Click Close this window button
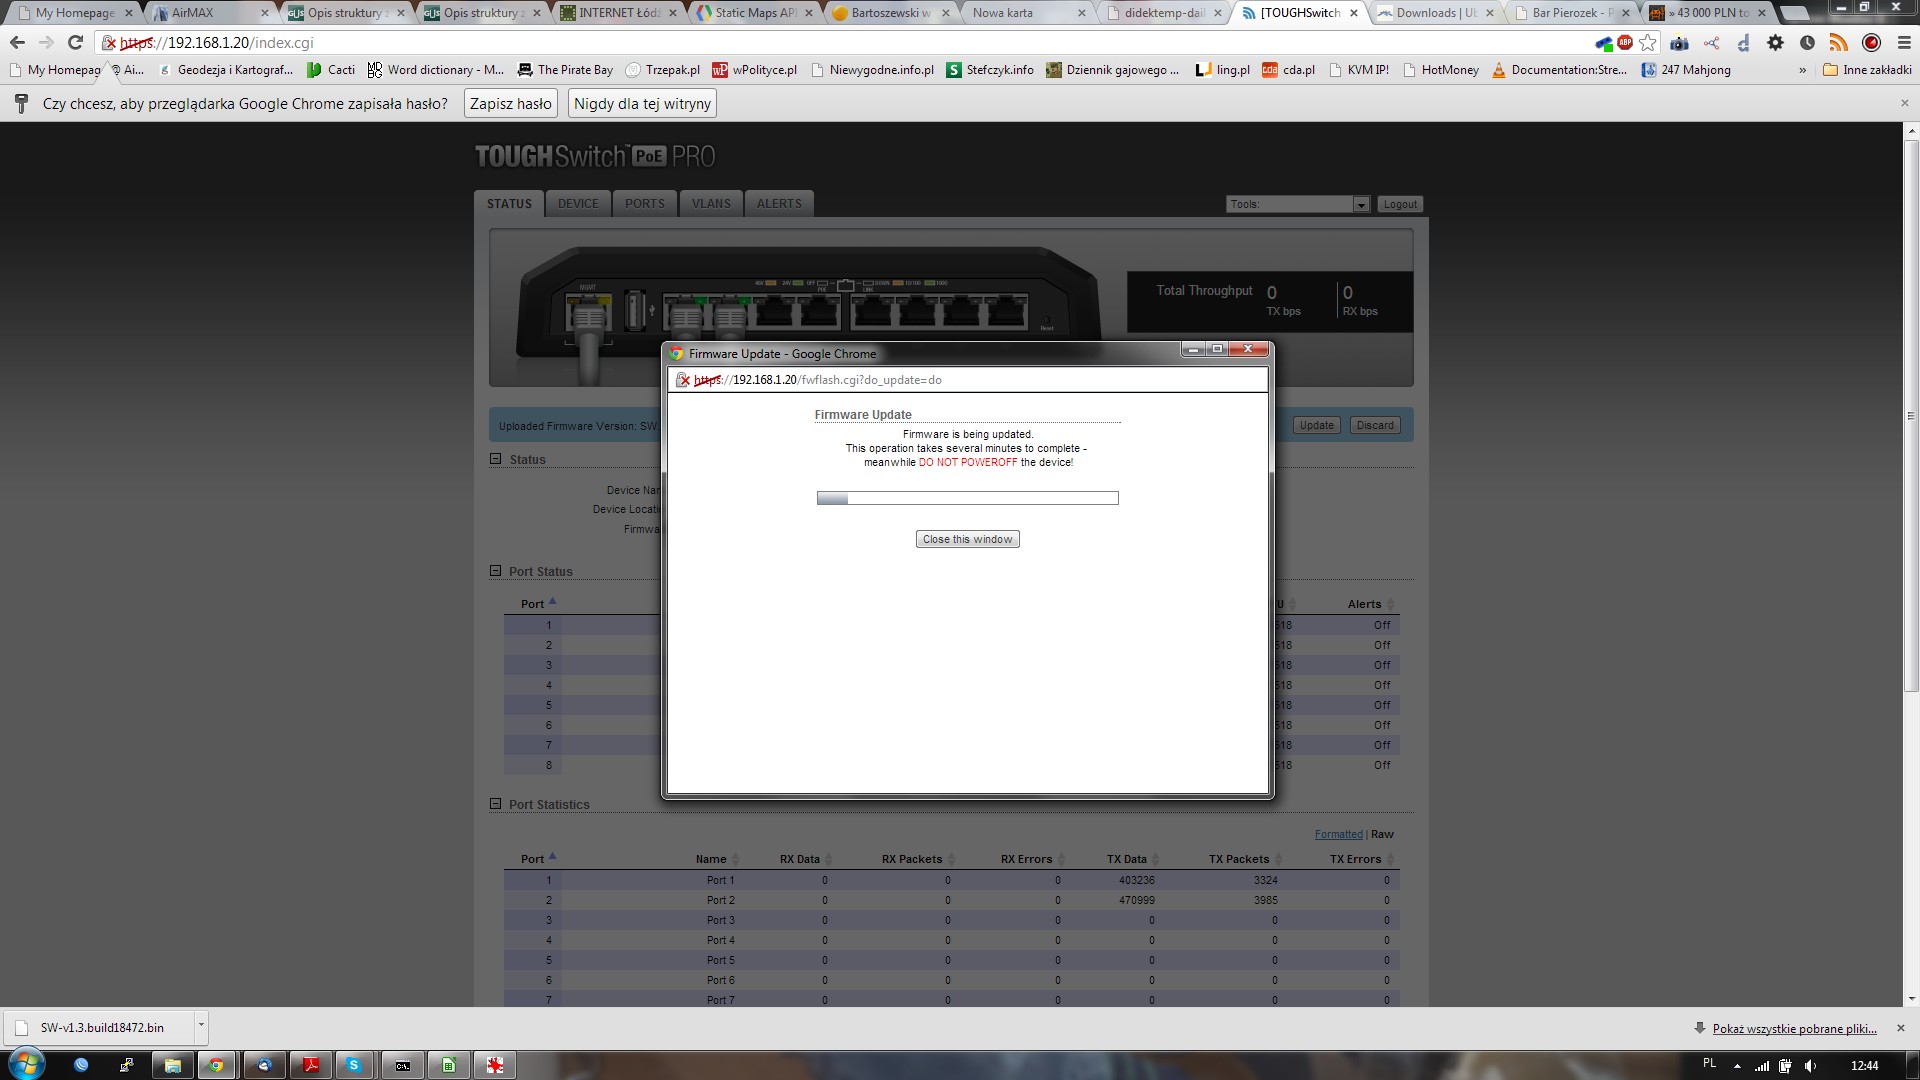 [x=967, y=539]
